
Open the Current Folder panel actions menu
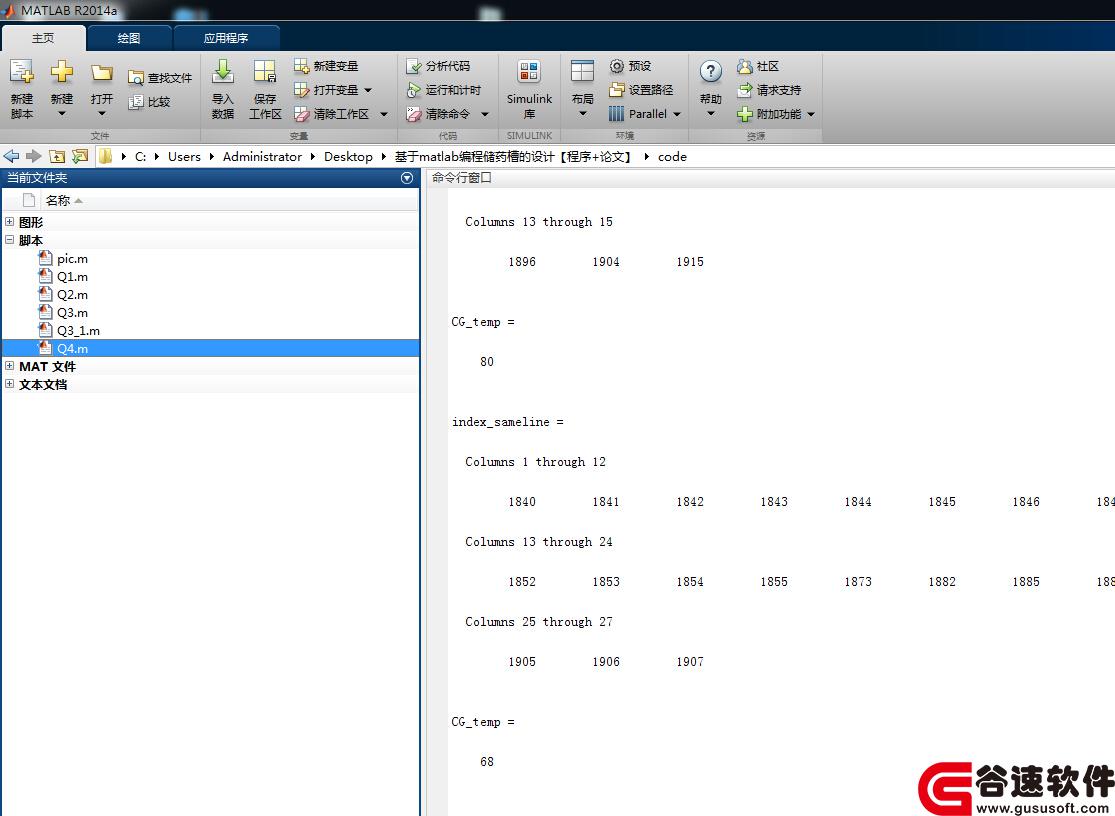point(407,178)
